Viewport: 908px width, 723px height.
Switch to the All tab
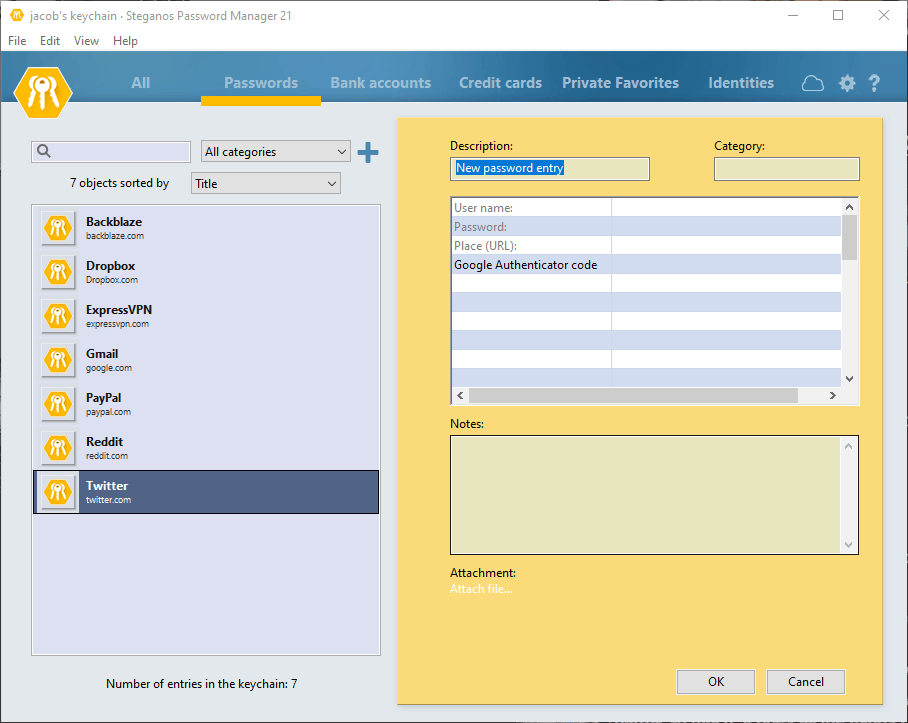point(140,83)
